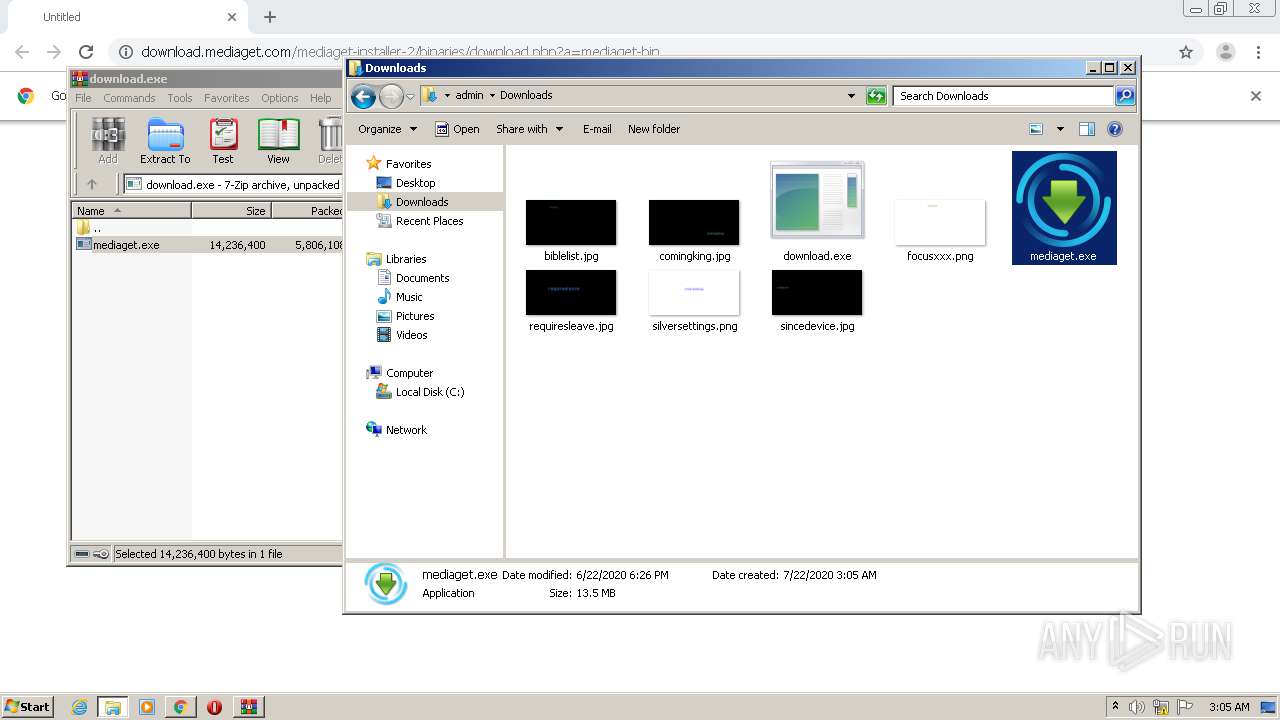Open Internet Explorer from the taskbar

(x=79, y=707)
